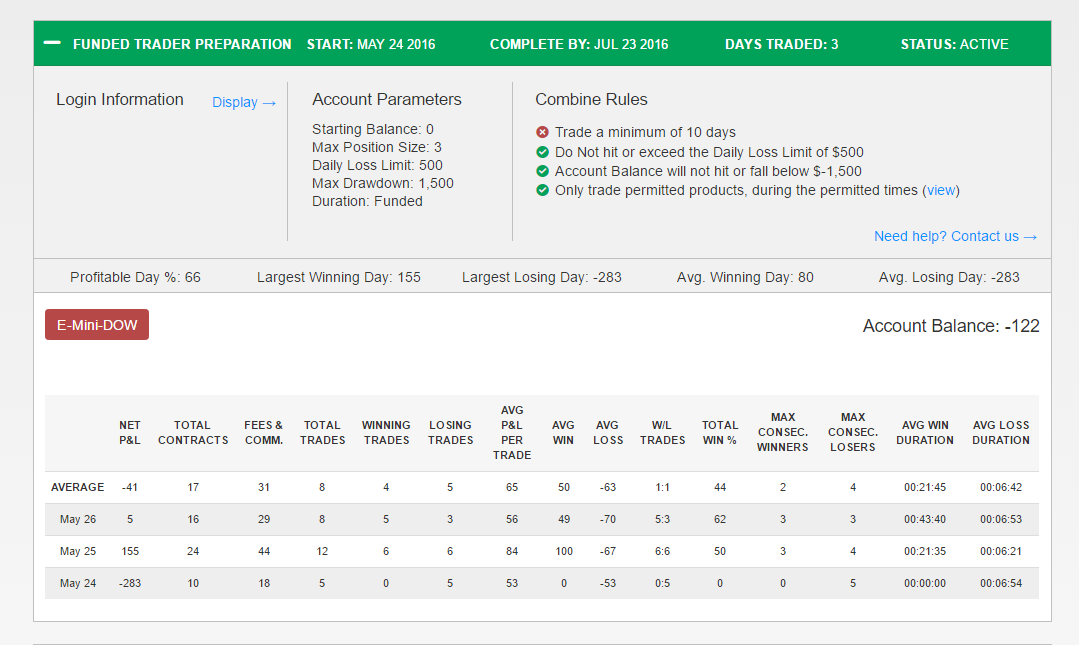Image resolution: width=1079 pixels, height=645 pixels.
Task: Click the red X icon for minimum 10 days rule
Action: pyautogui.click(x=542, y=132)
